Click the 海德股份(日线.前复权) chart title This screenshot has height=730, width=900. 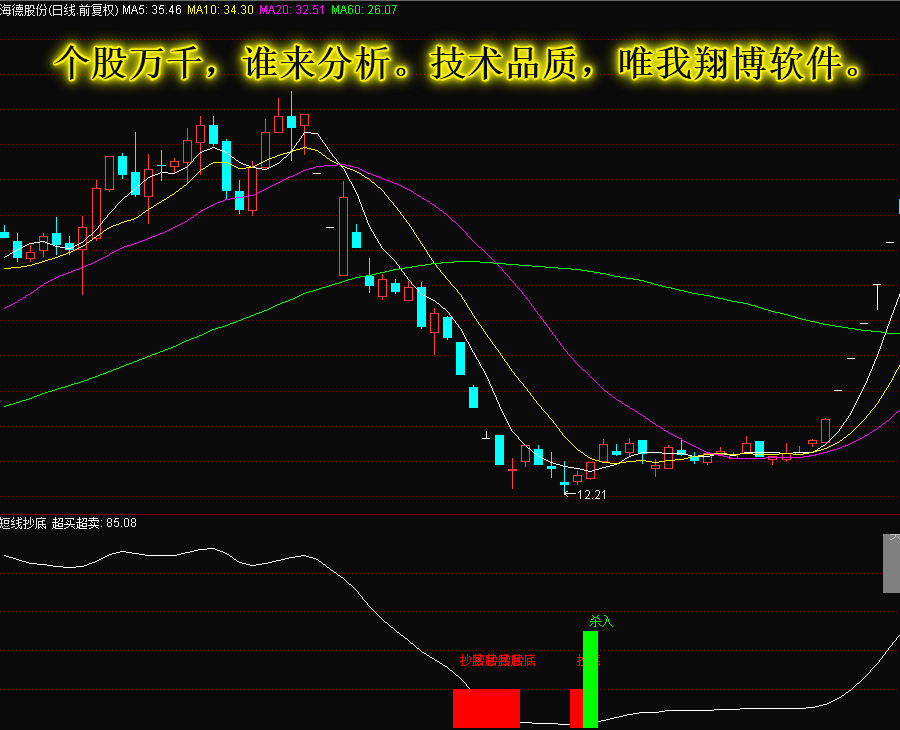(59, 10)
